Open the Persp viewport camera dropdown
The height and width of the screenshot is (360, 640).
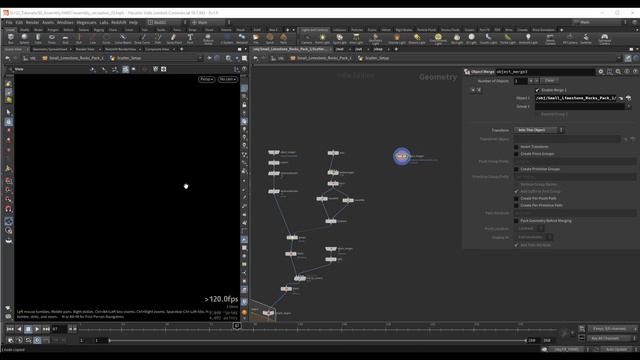[x=207, y=79]
